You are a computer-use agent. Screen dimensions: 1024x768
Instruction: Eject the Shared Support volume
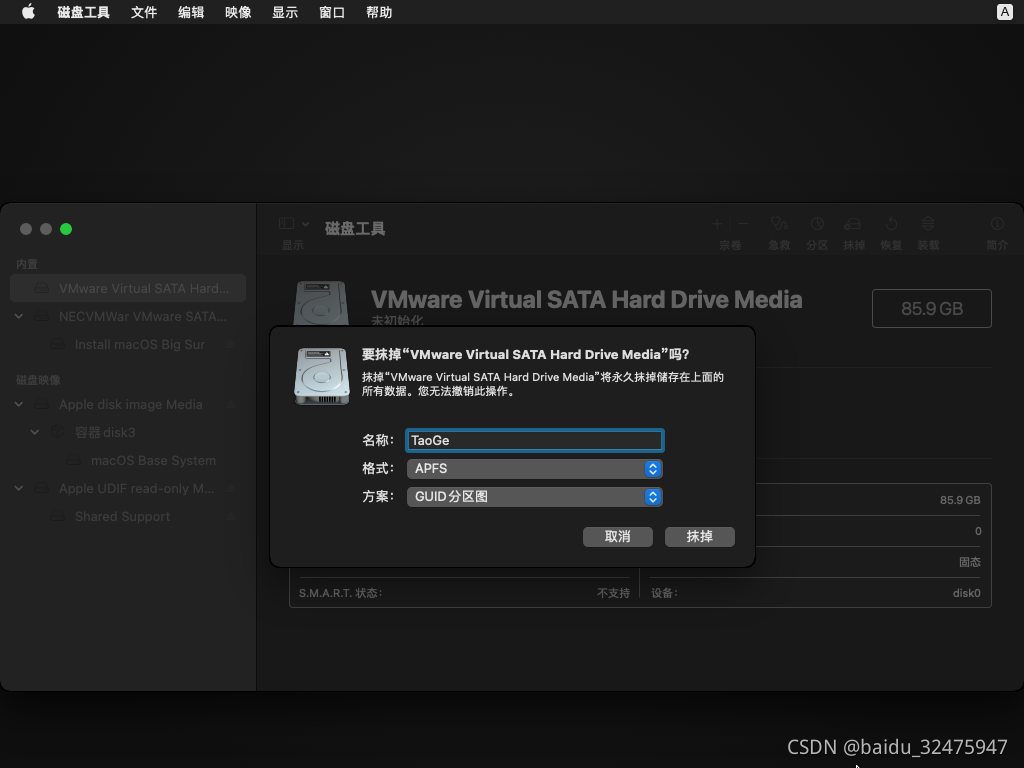click(x=230, y=517)
